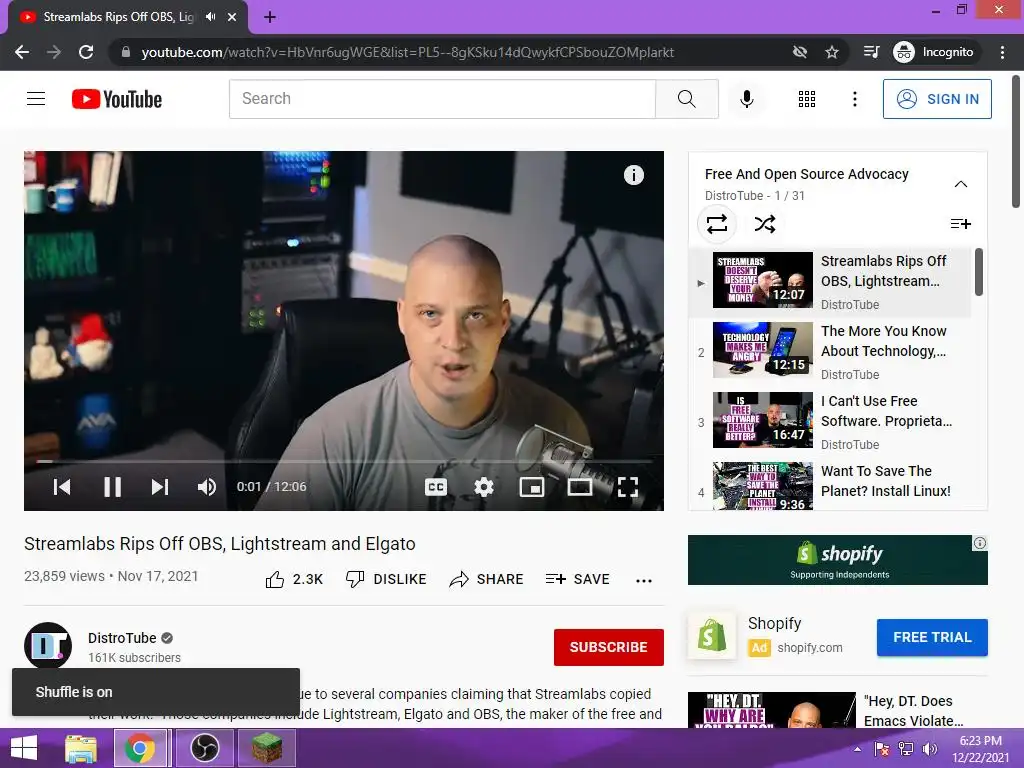Viewport: 1024px width, 768px height.
Task: Click the Incognito profile indicator
Action: (934, 52)
